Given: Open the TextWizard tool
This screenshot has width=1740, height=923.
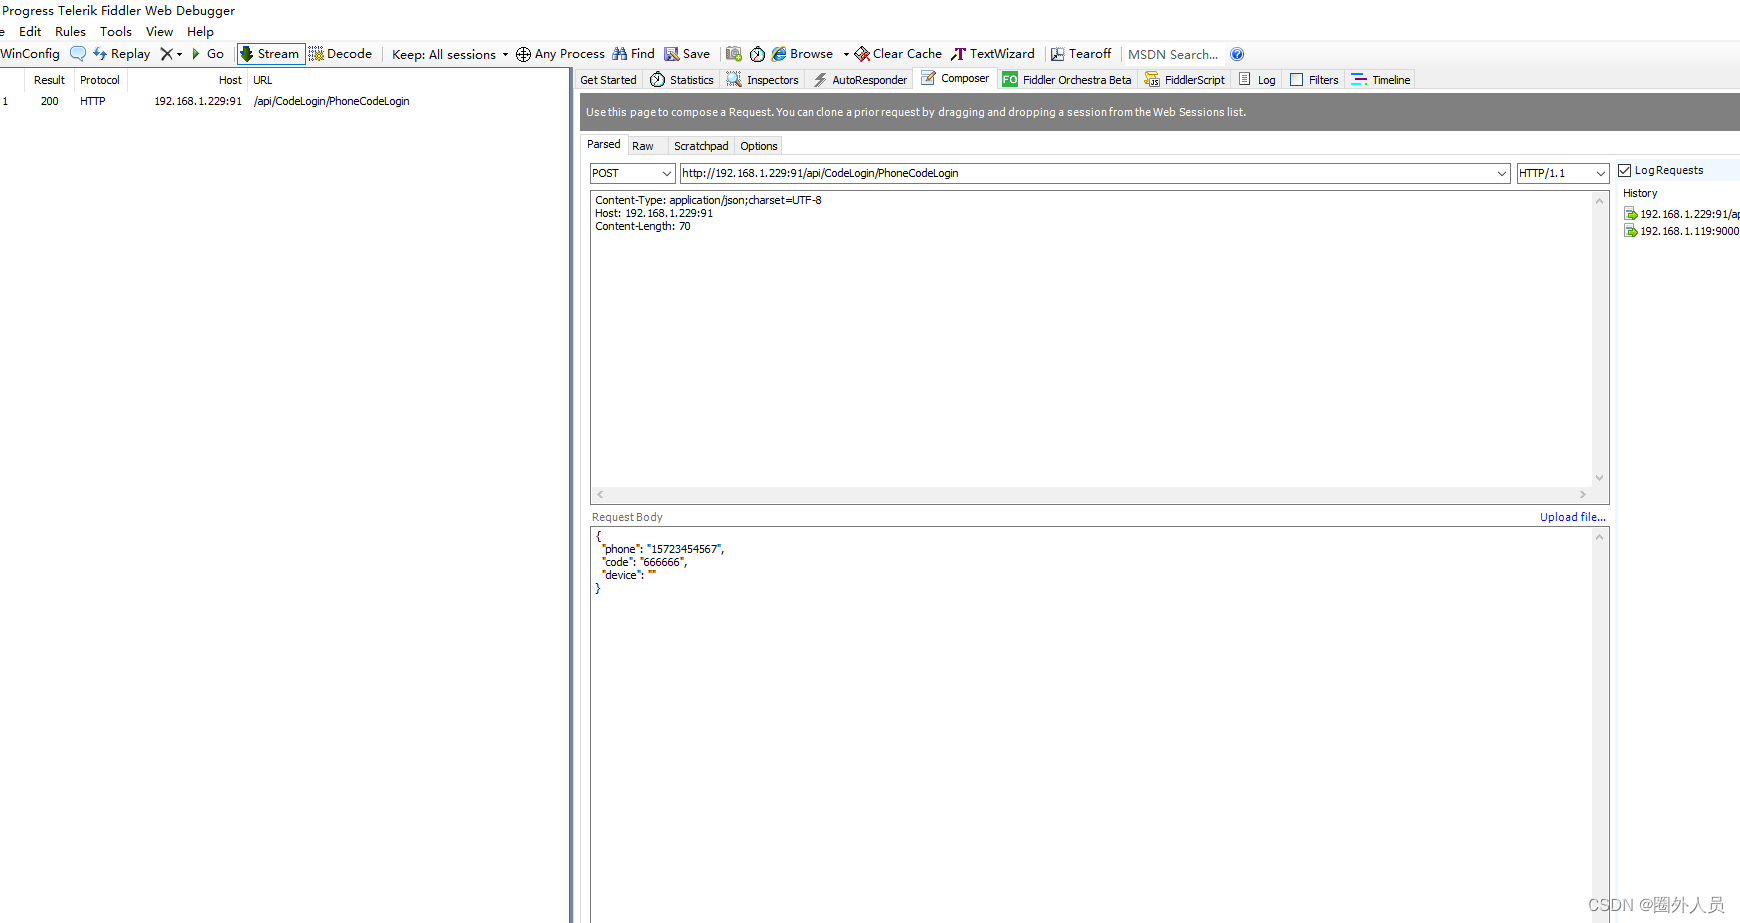Looking at the screenshot, I should coord(993,54).
